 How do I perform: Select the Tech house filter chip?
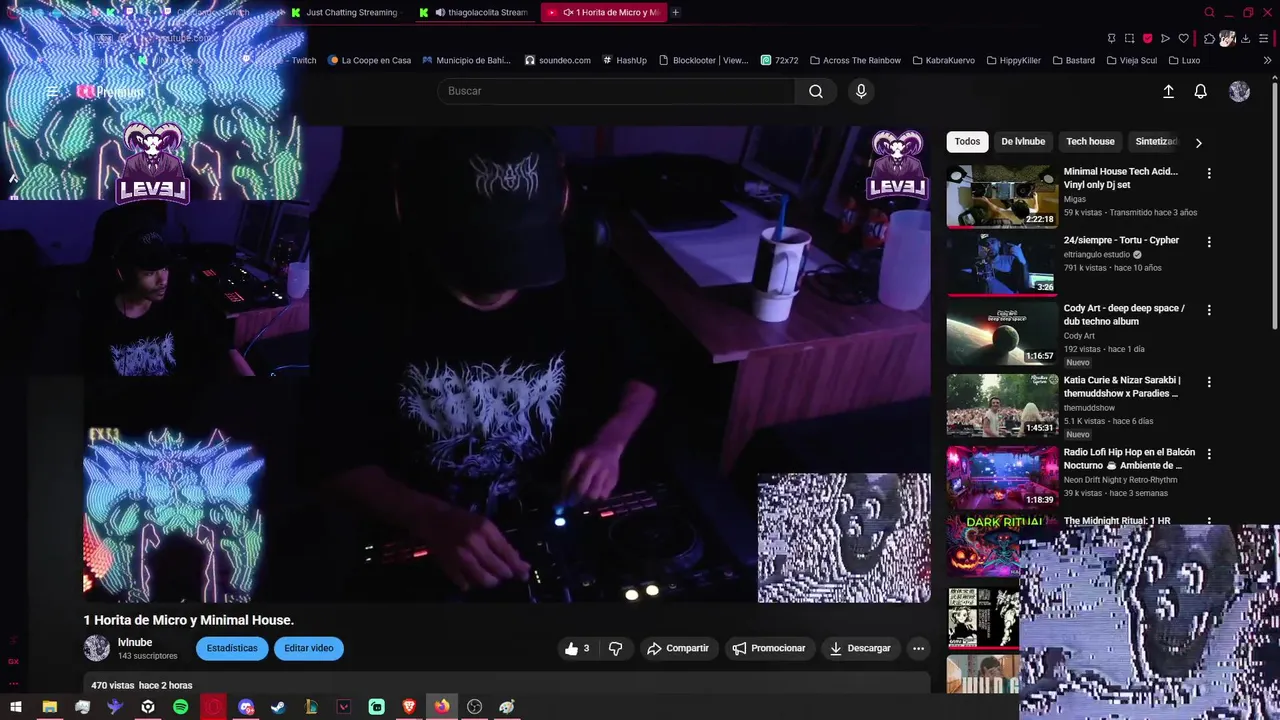point(1090,142)
